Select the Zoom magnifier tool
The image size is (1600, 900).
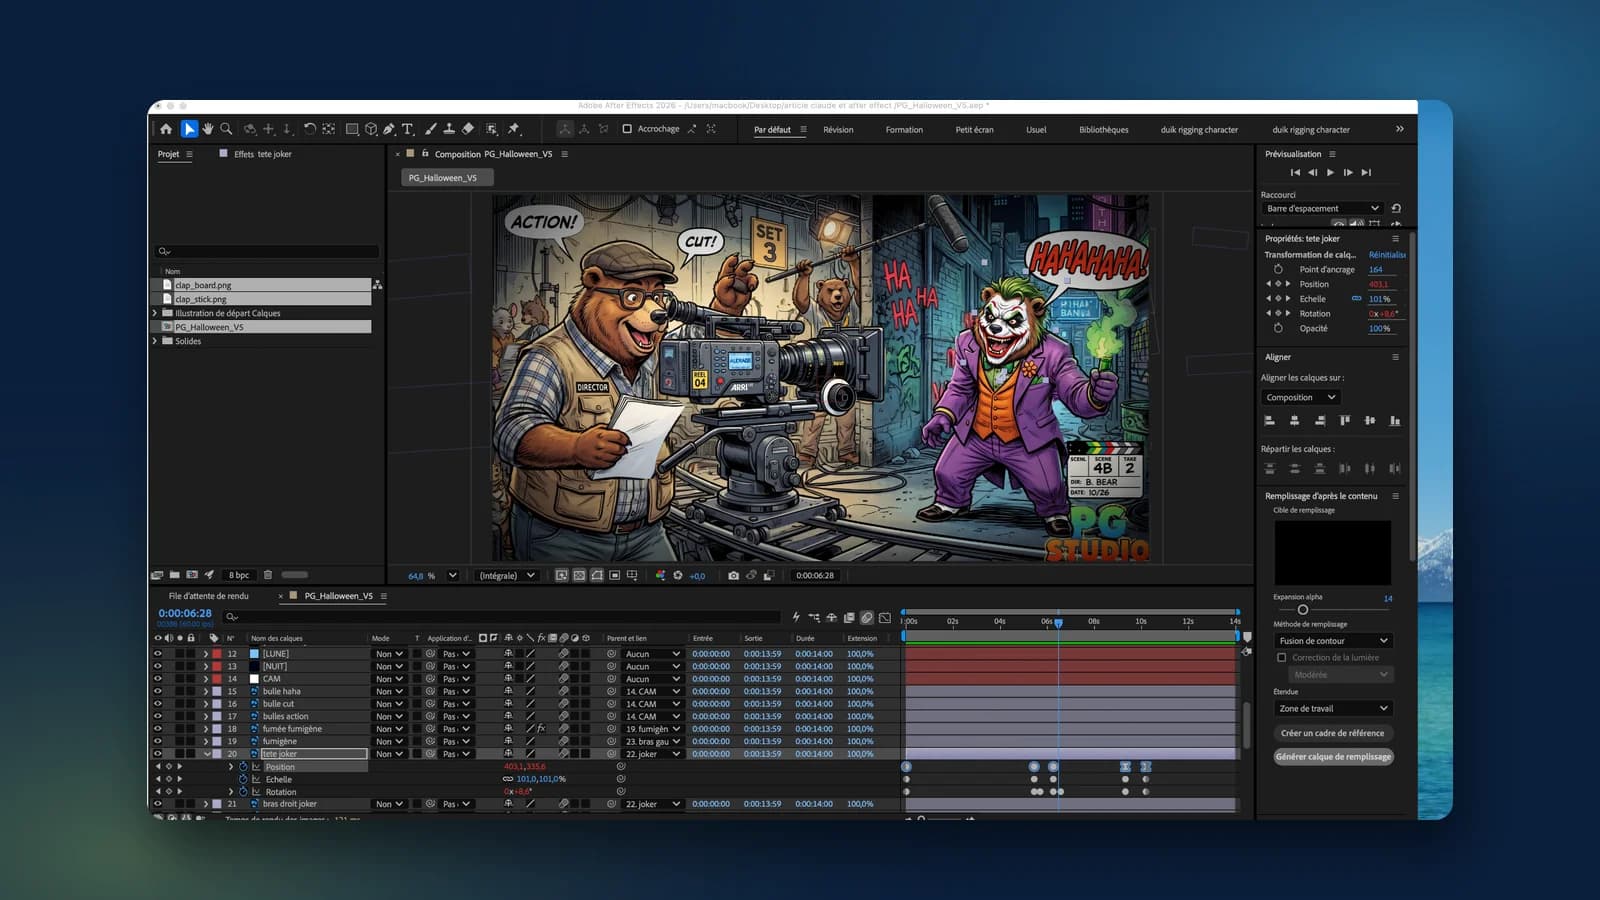227,129
